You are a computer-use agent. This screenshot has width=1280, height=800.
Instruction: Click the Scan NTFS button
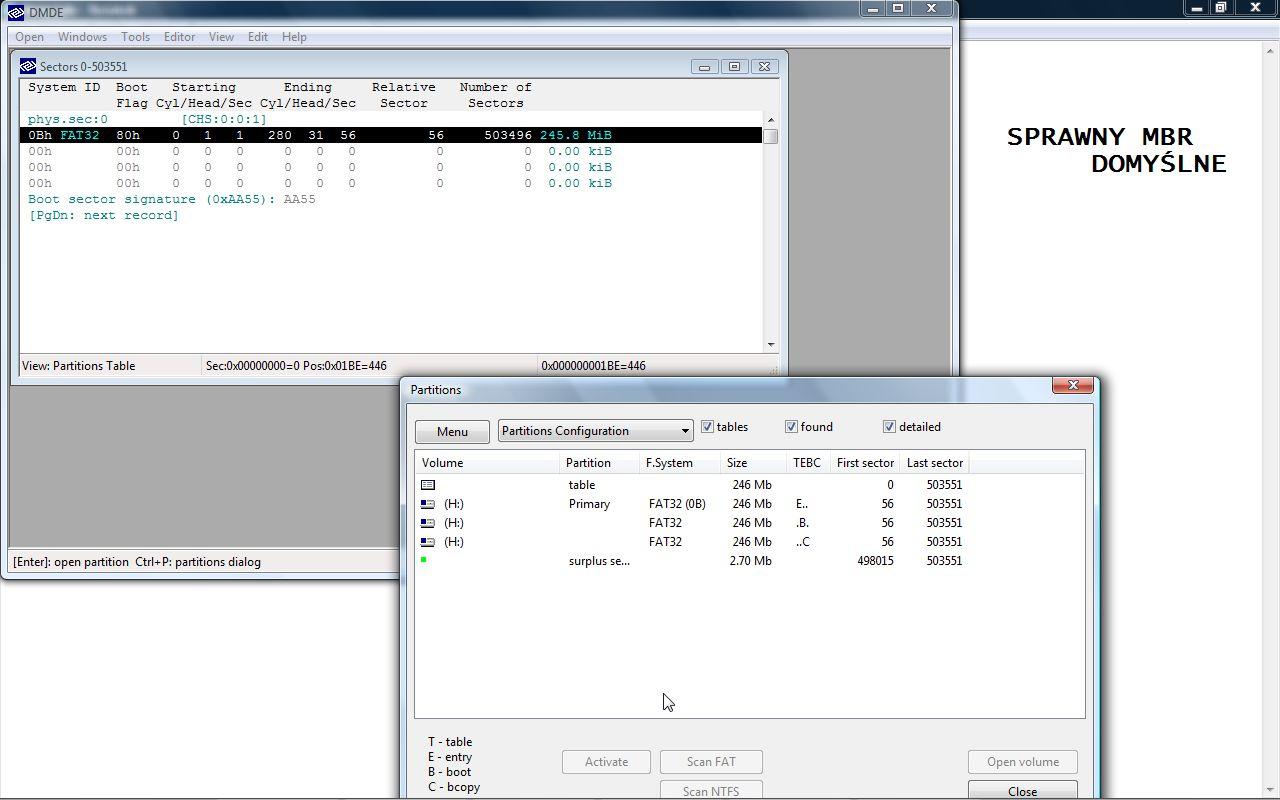[711, 790]
